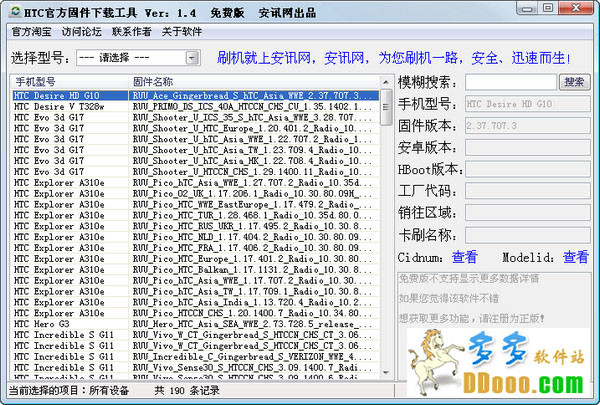Image resolution: width=600 pixels, height=405 pixels.
Task: Select firmware RUU_Pico_HTC_NLD_1.17.404.2
Action: pyautogui.click(x=196, y=237)
